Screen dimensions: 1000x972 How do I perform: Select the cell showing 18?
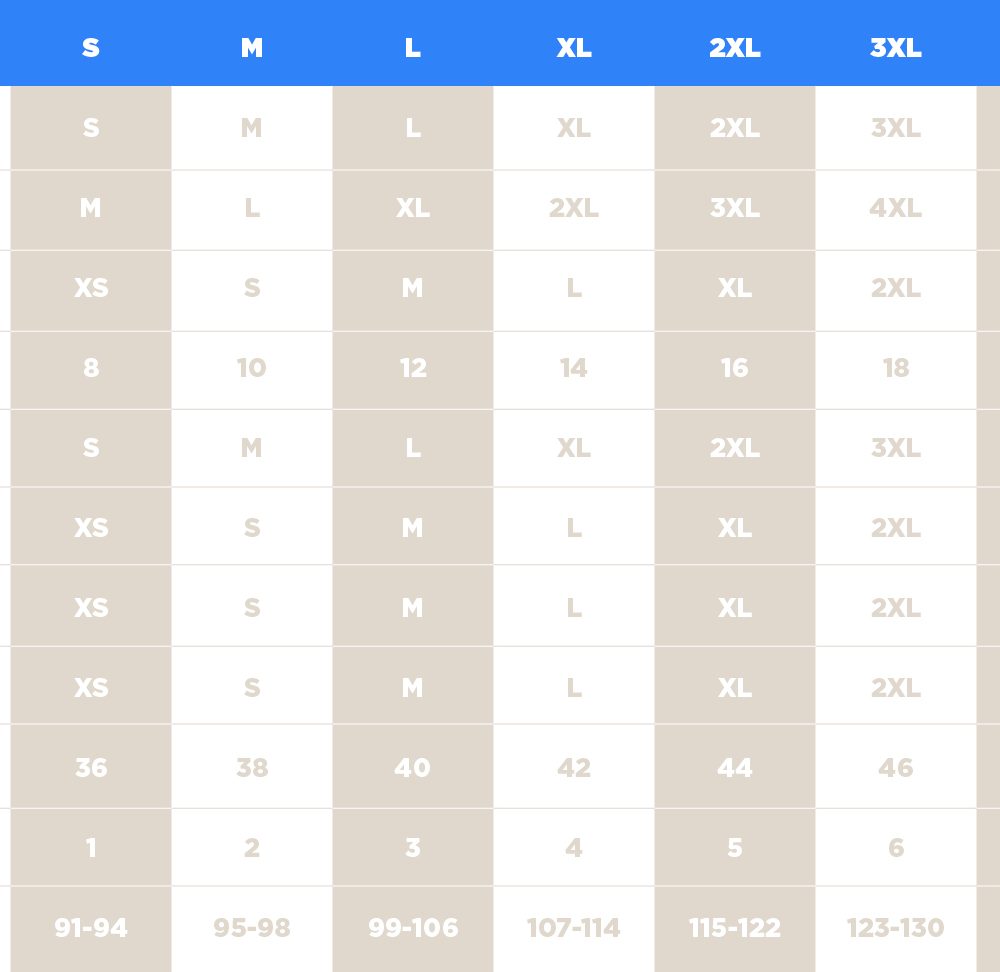(x=895, y=368)
